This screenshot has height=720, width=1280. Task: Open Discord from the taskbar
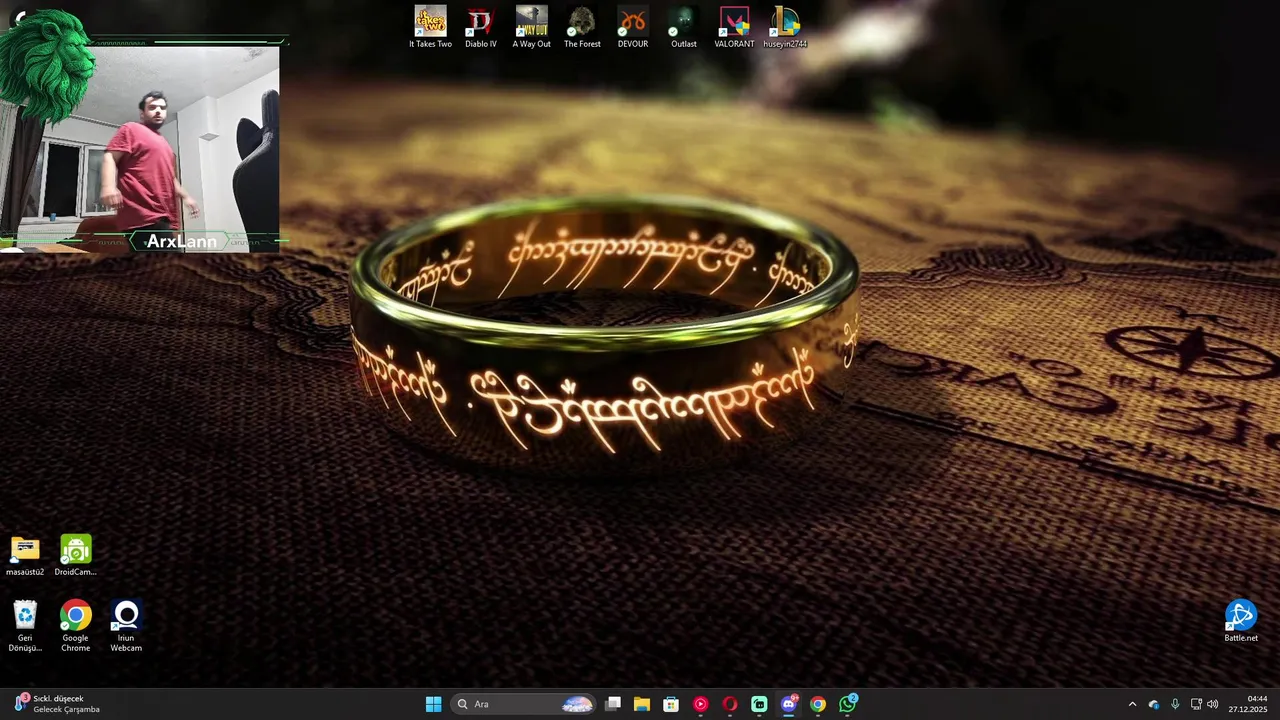pyautogui.click(x=789, y=704)
